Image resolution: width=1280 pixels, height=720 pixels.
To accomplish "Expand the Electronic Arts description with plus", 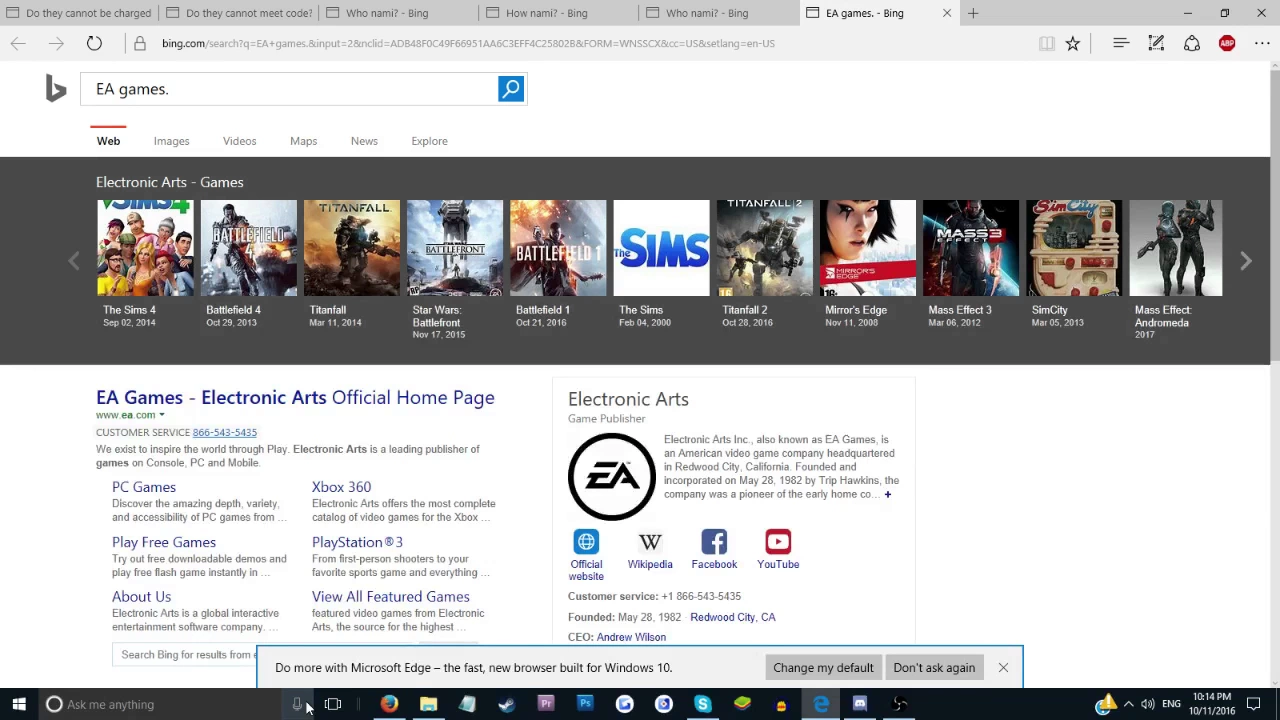I will pyautogui.click(x=887, y=494).
